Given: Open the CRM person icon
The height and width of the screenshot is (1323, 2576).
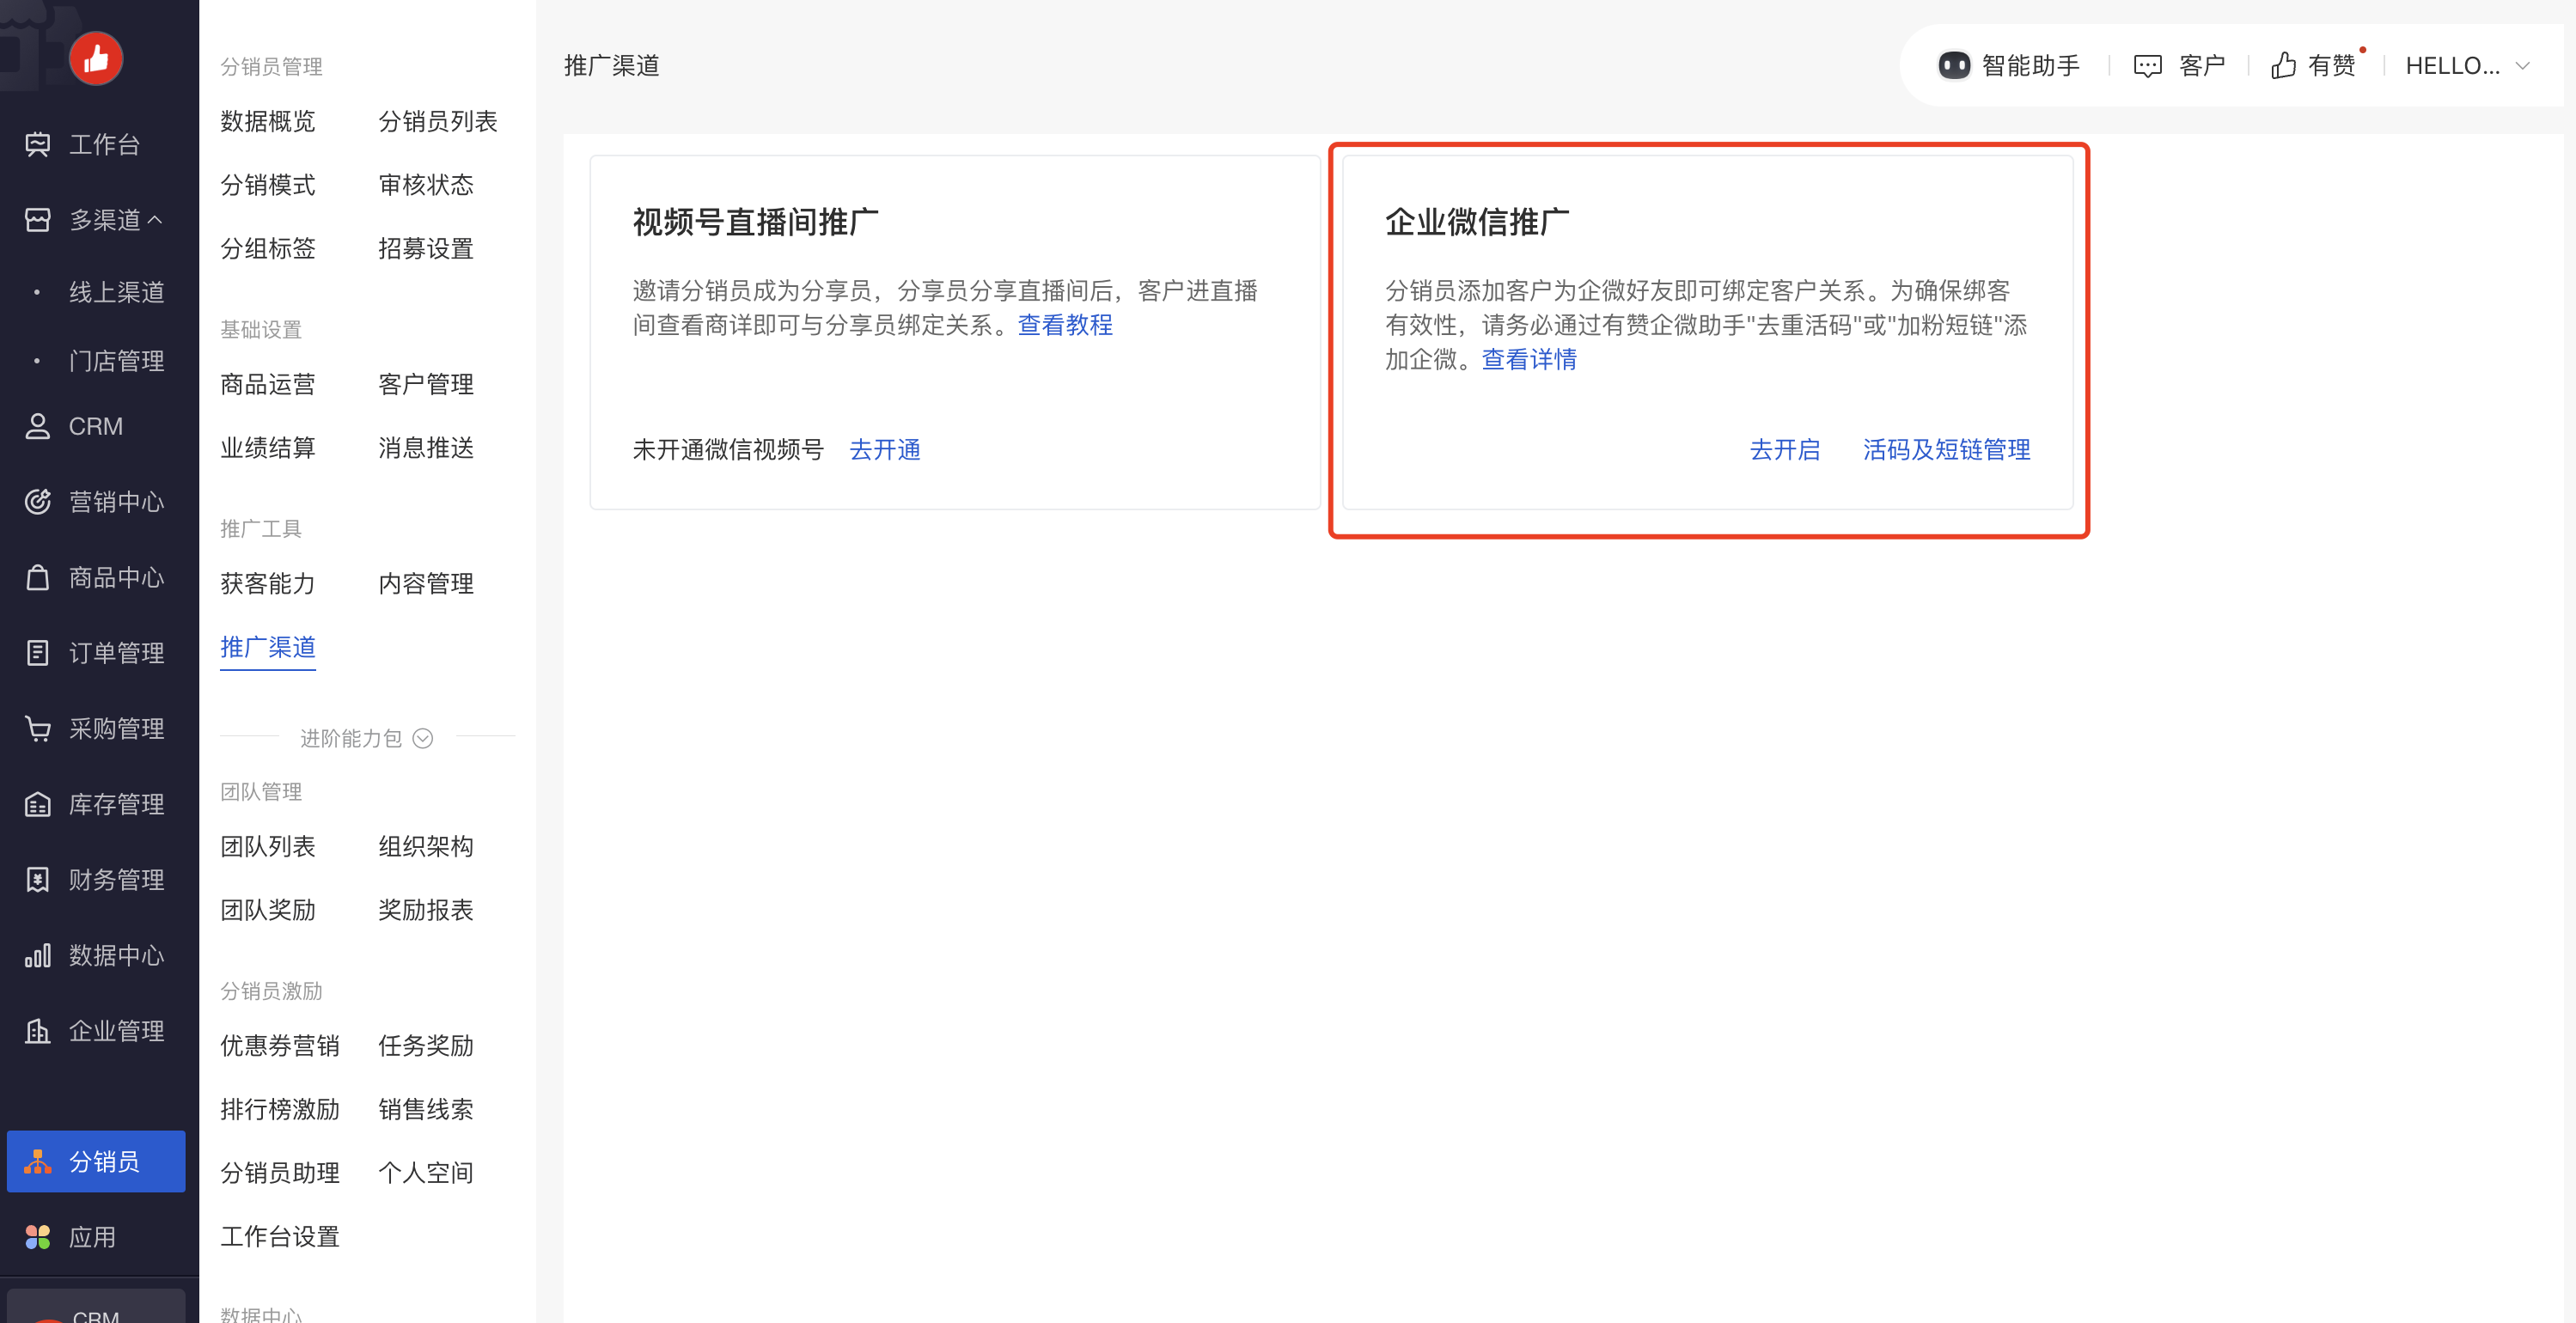Looking at the screenshot, I should pos(38,426).
